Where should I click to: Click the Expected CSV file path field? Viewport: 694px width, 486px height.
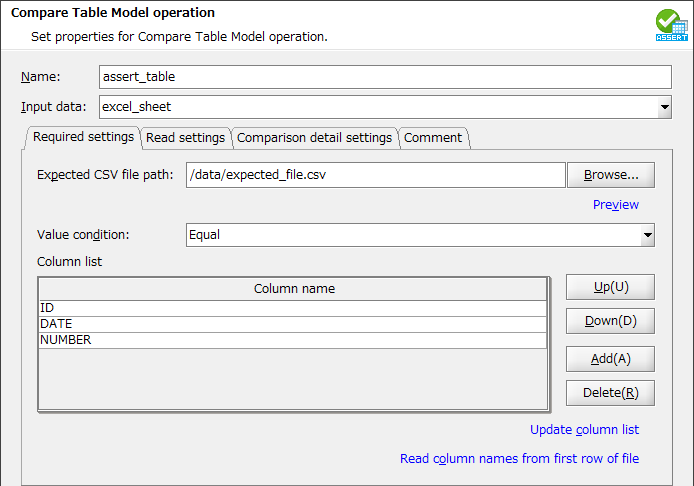click(375, 175)
